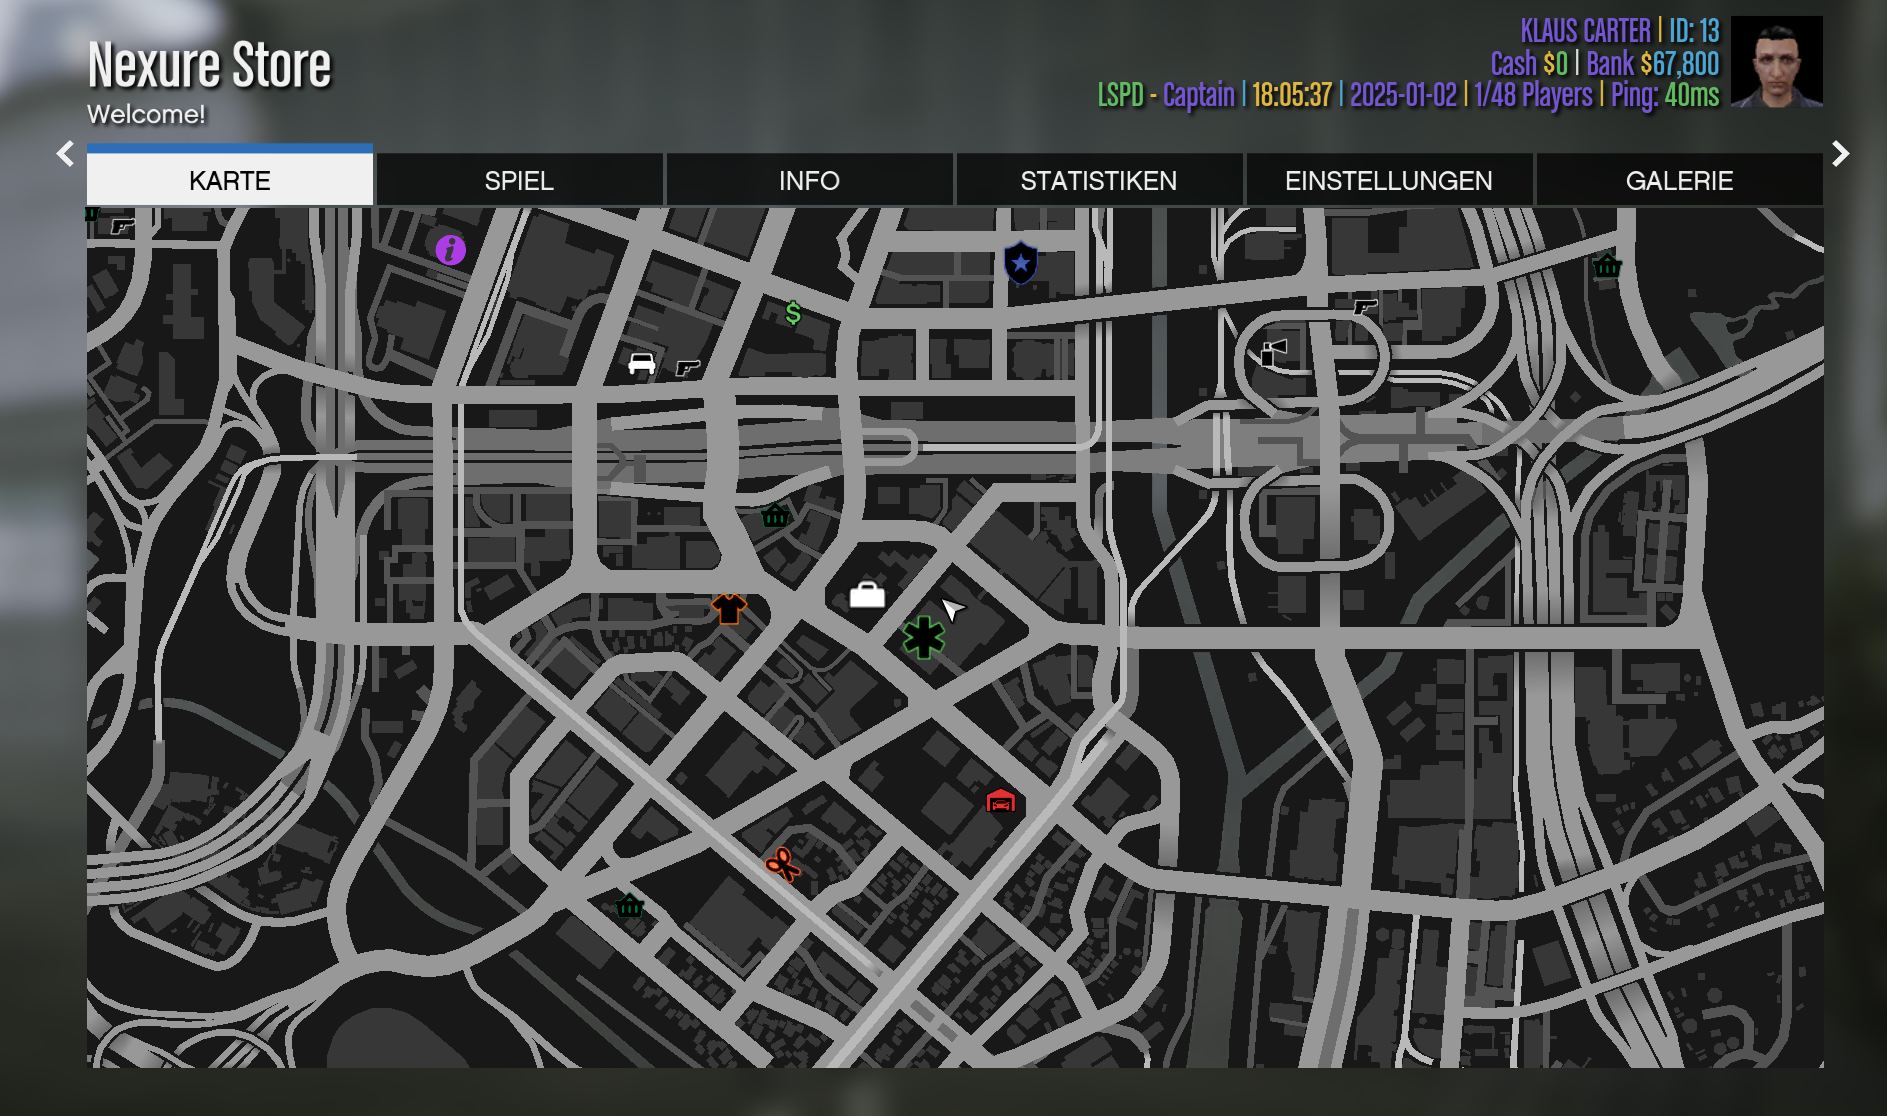Select the shop basket blip near bottom
This screenshot has height=1116, width=1887.
coord(629,905)
